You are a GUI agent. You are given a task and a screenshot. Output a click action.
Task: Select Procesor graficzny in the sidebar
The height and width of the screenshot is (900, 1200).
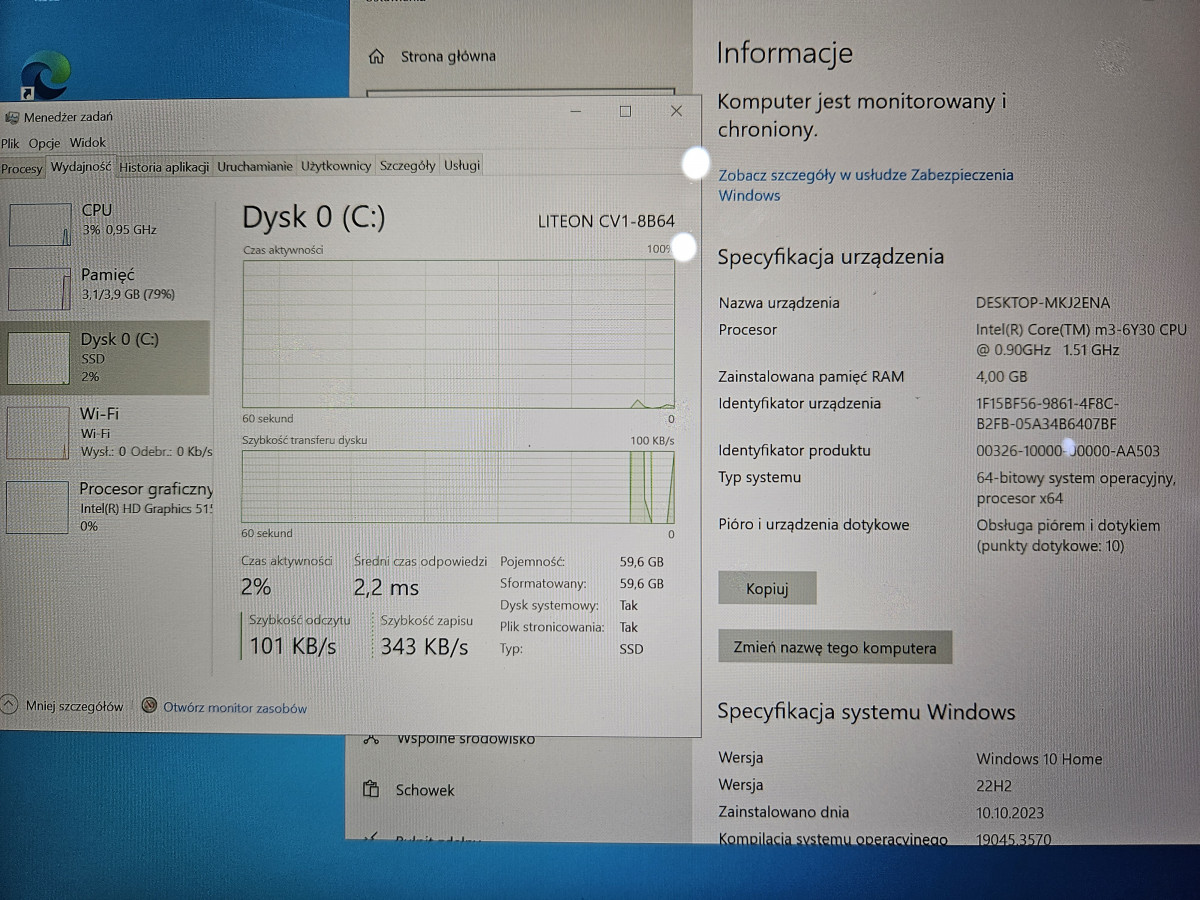[106, 507]
